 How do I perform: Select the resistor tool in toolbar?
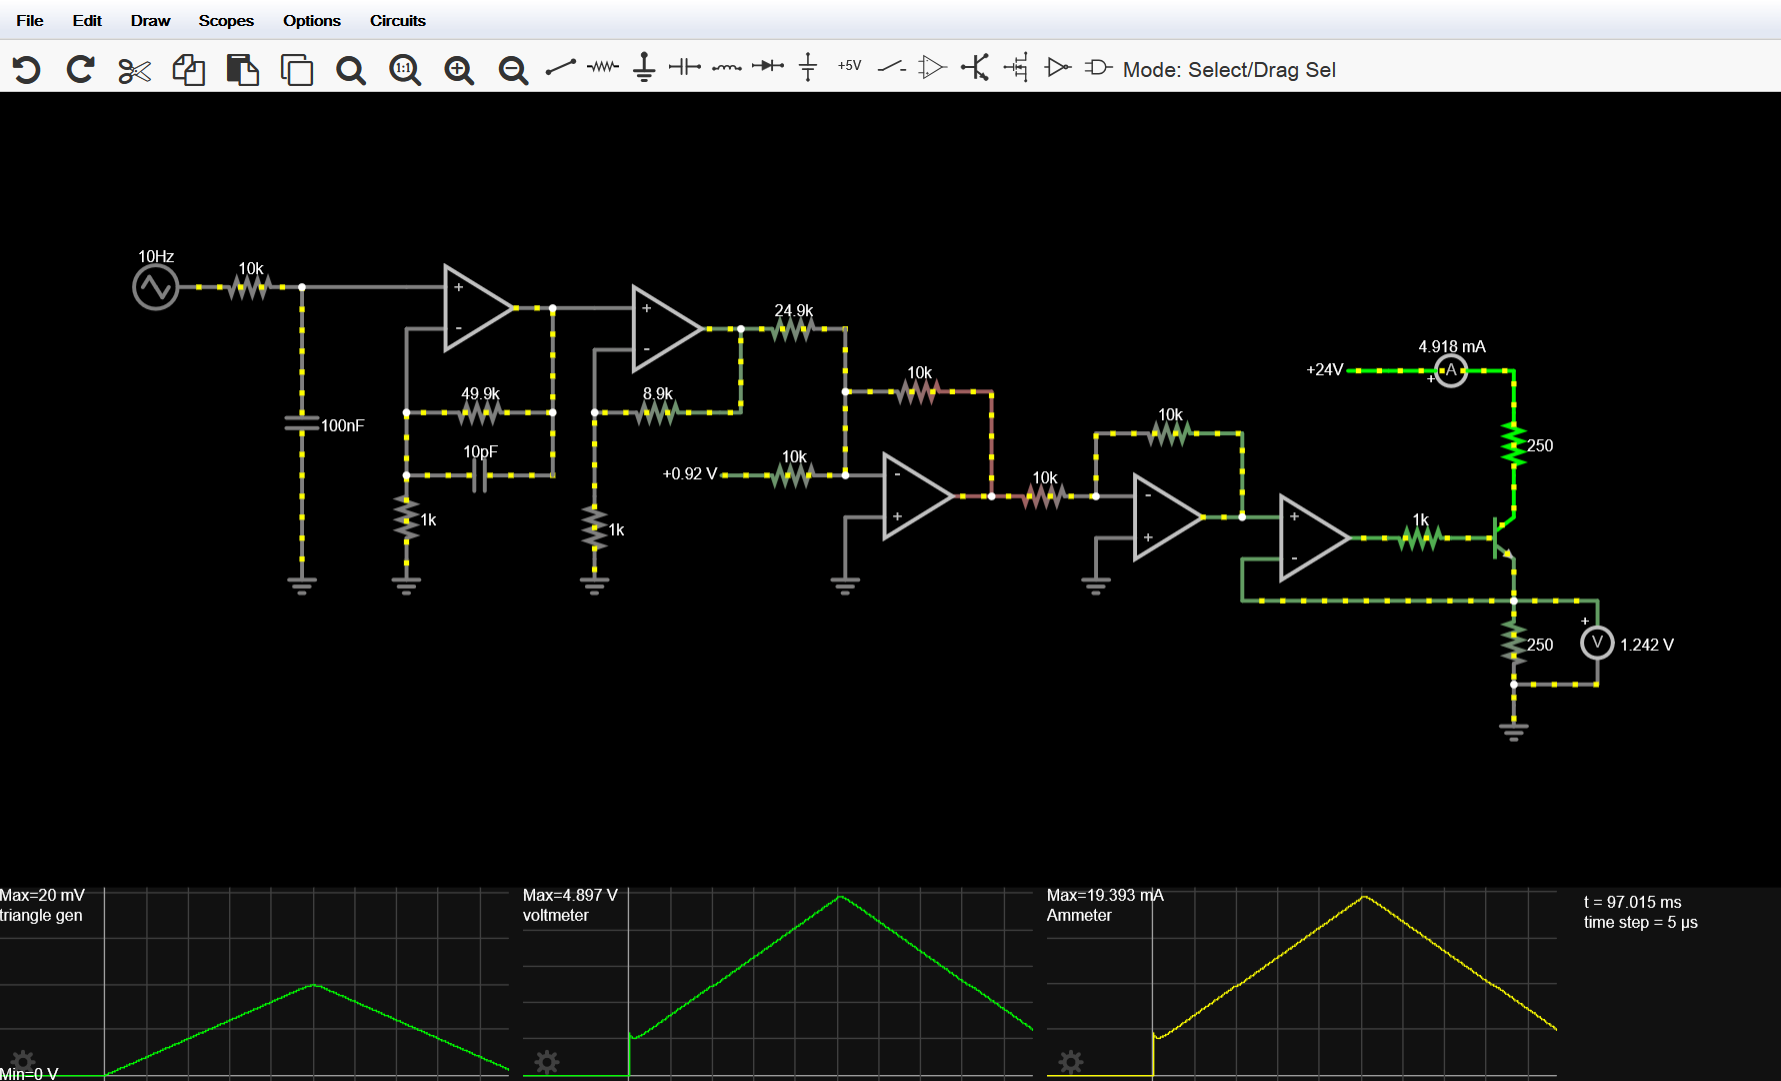tap(602, 68)
